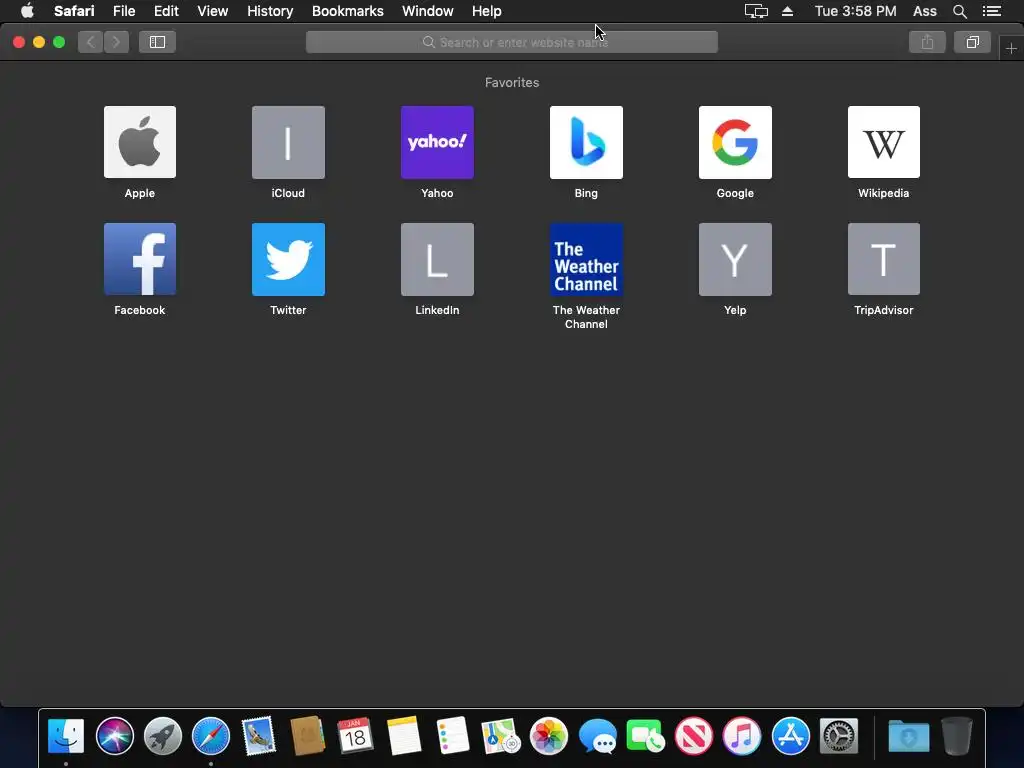Open the Bing favorite tile
The width and height of the screenshot is (1024, 768).
586,142
